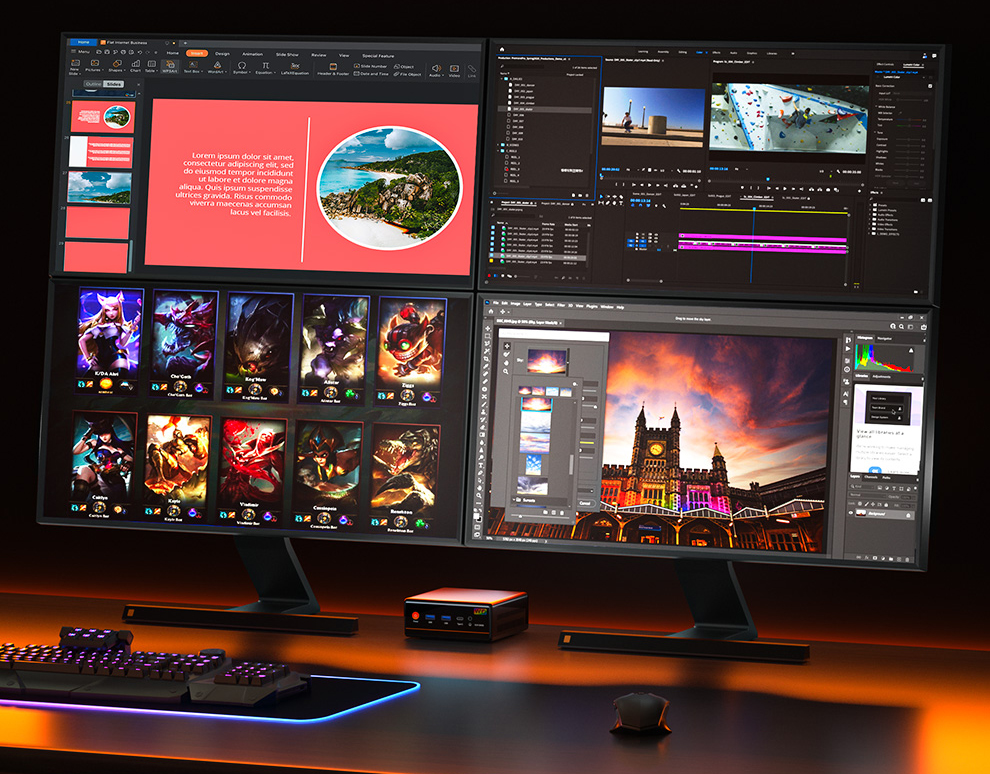
Task: Open the WPS Slide Show tab
Action: pos(287,54)
